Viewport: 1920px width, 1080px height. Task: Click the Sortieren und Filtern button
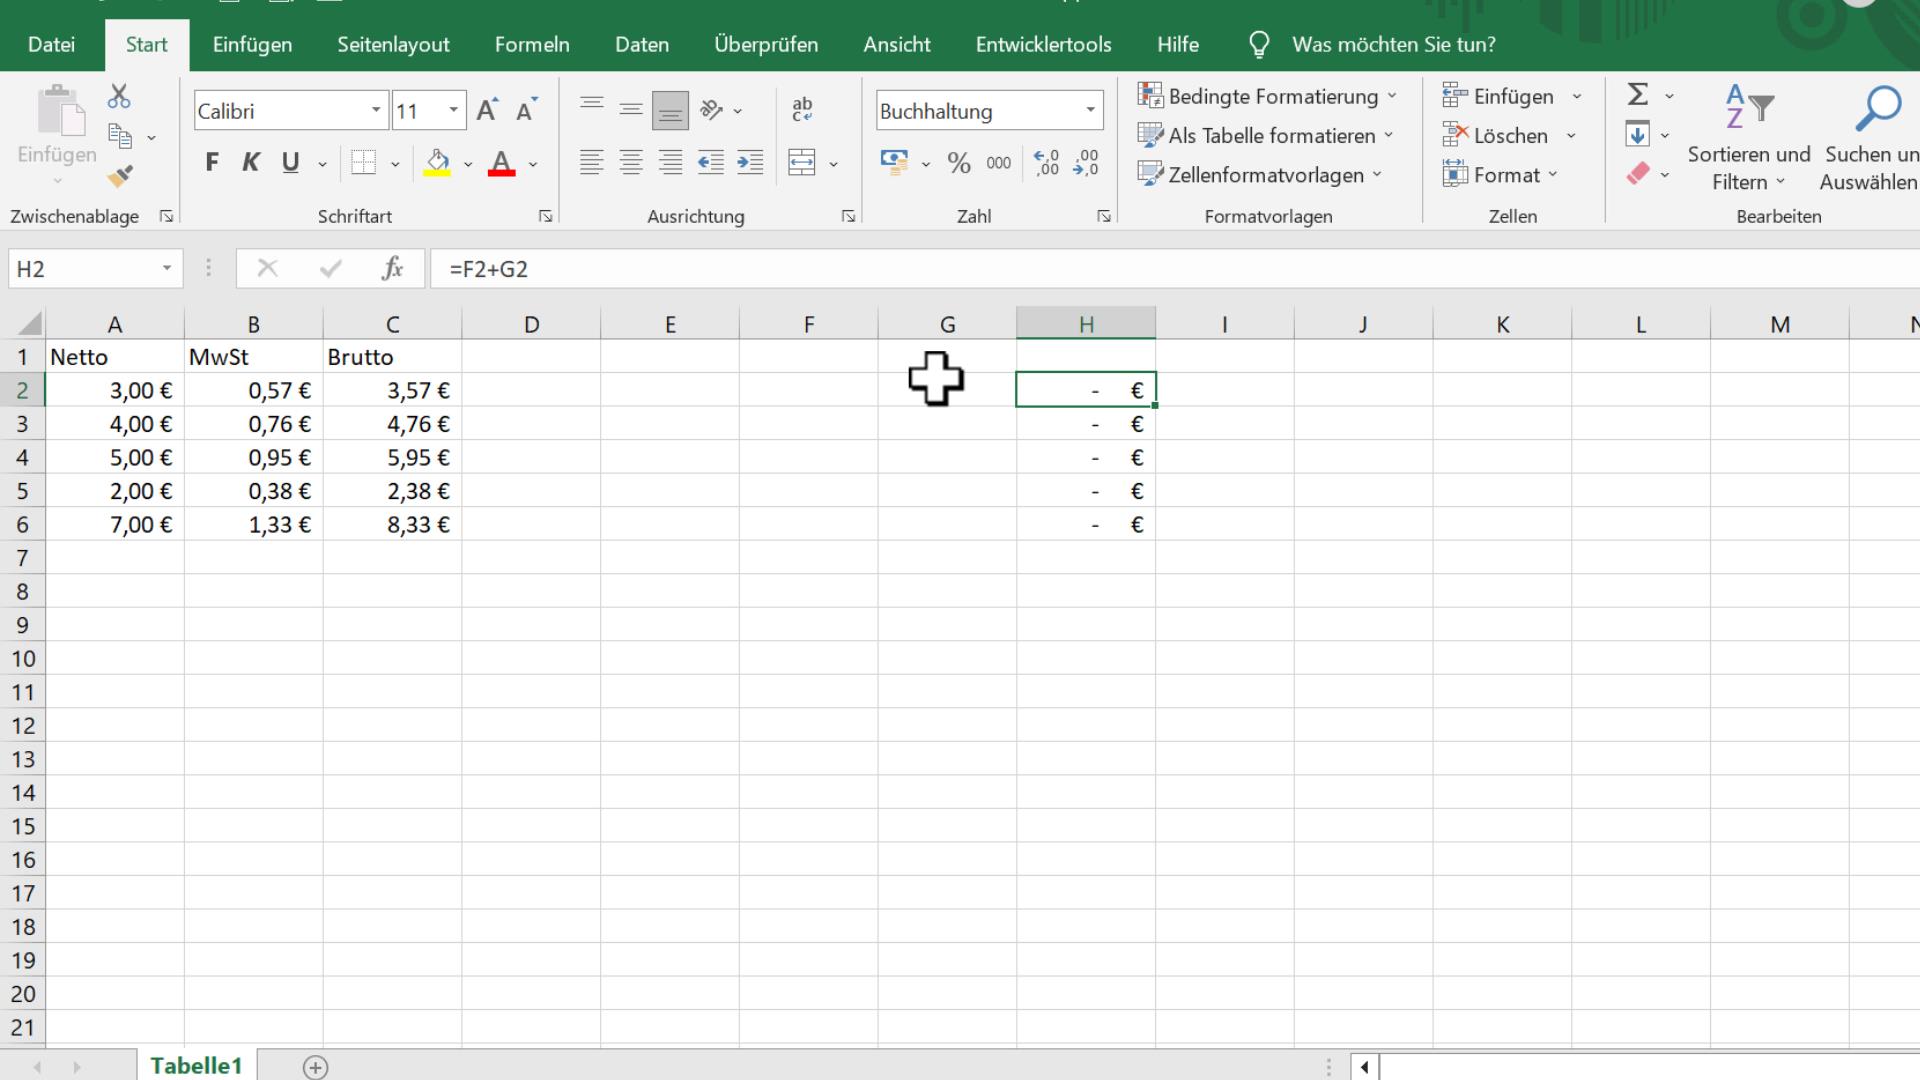(x=1748, y=140)
